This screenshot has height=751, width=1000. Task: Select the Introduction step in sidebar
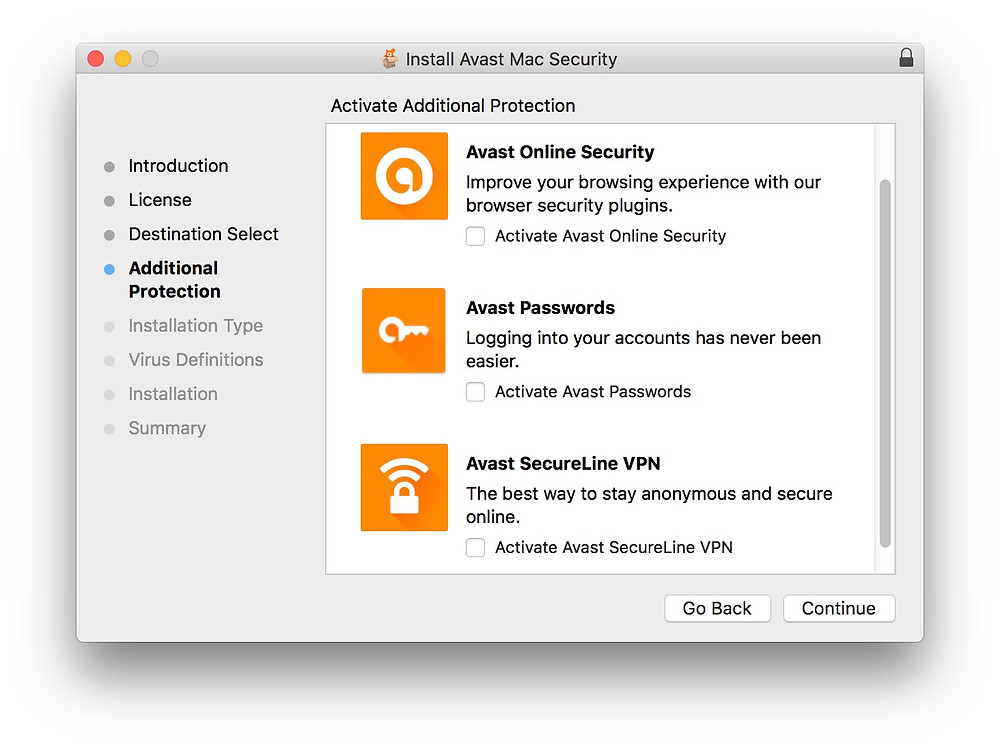pos(178,166)
